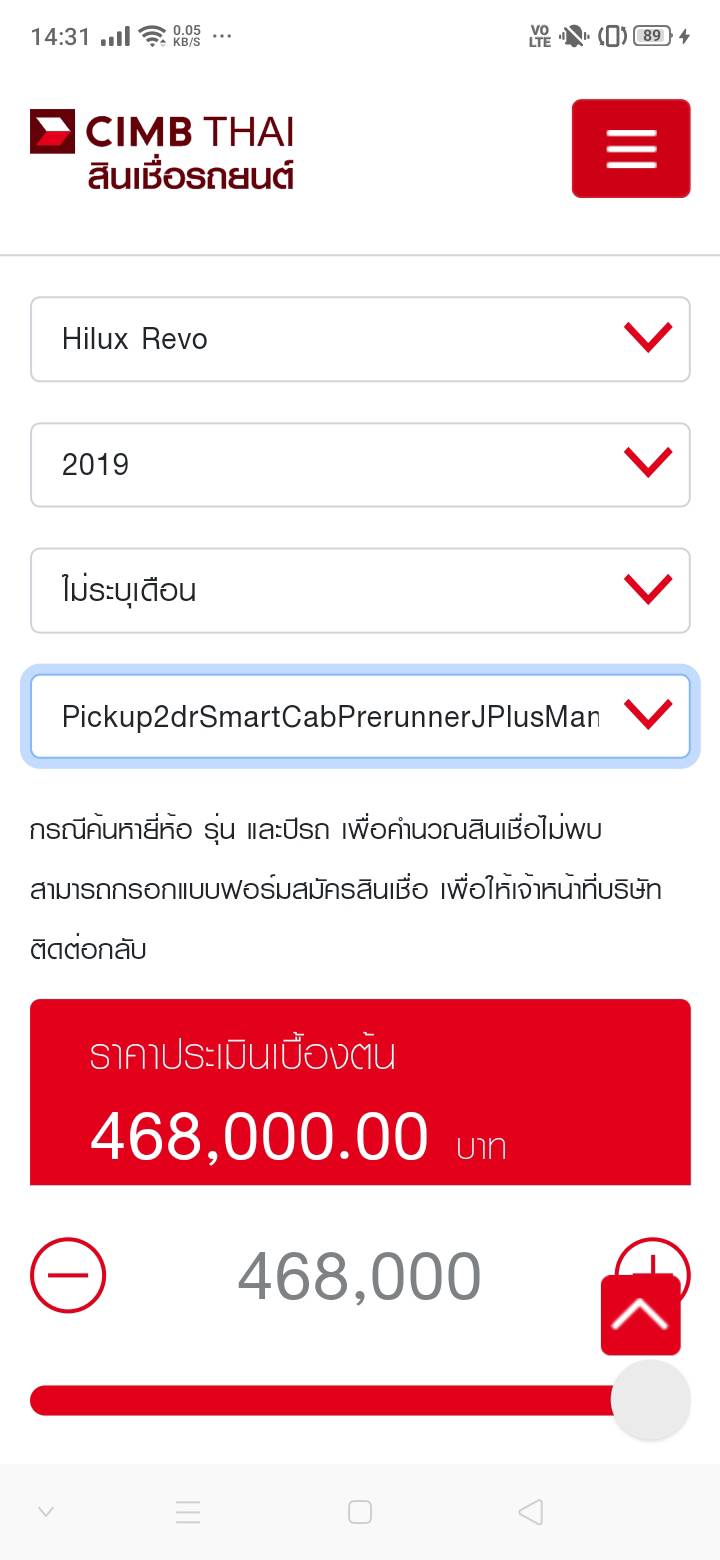Open the Android recent apps button
Screen dimensions: 720x1560
[x=188, y=1512]
